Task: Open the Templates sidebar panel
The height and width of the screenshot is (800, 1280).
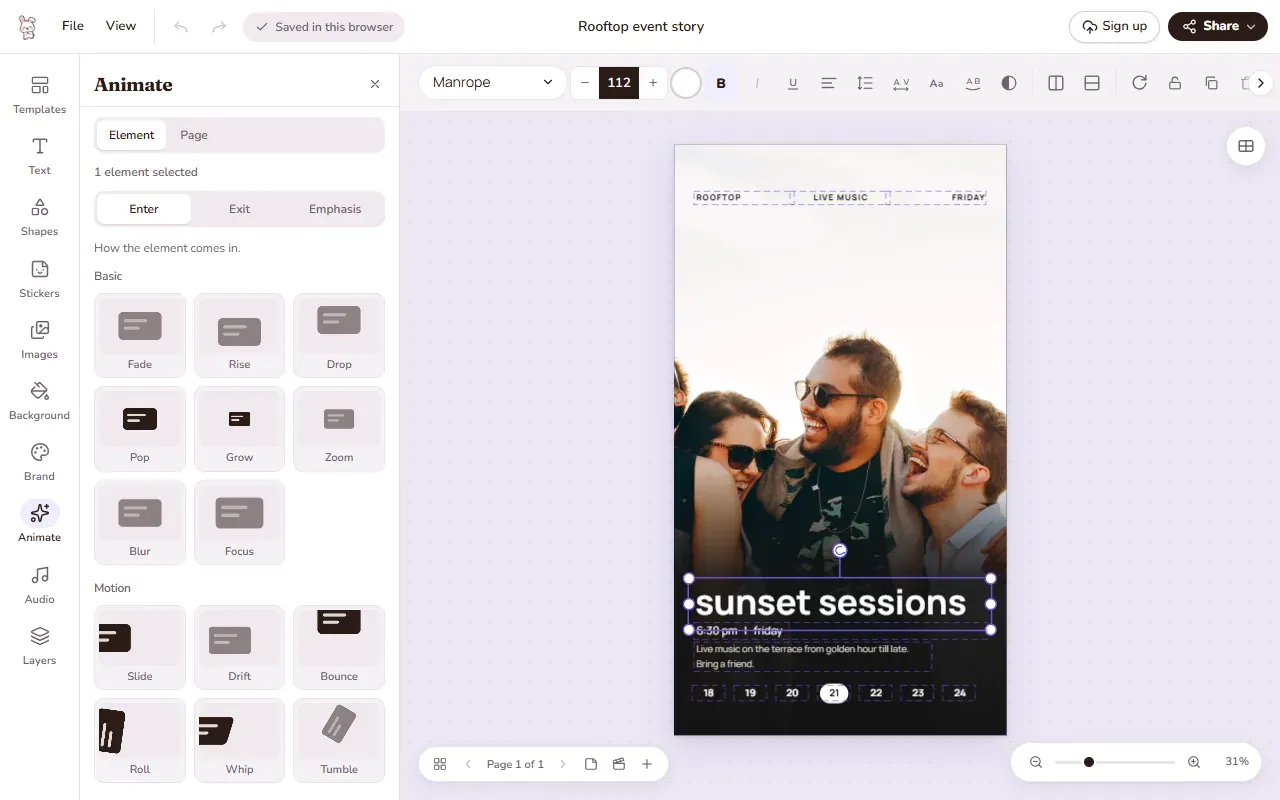Action: point(39,95)
